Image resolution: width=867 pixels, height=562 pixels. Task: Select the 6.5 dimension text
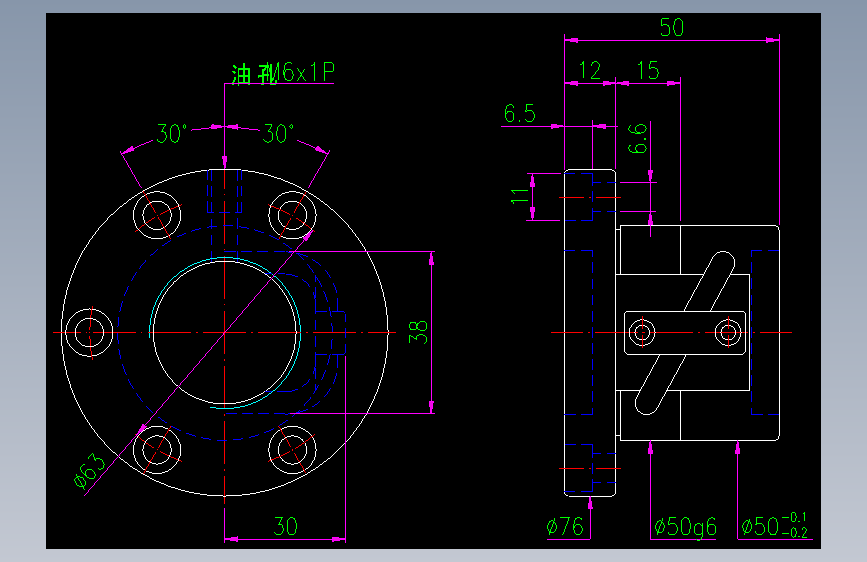coord(520,113)
